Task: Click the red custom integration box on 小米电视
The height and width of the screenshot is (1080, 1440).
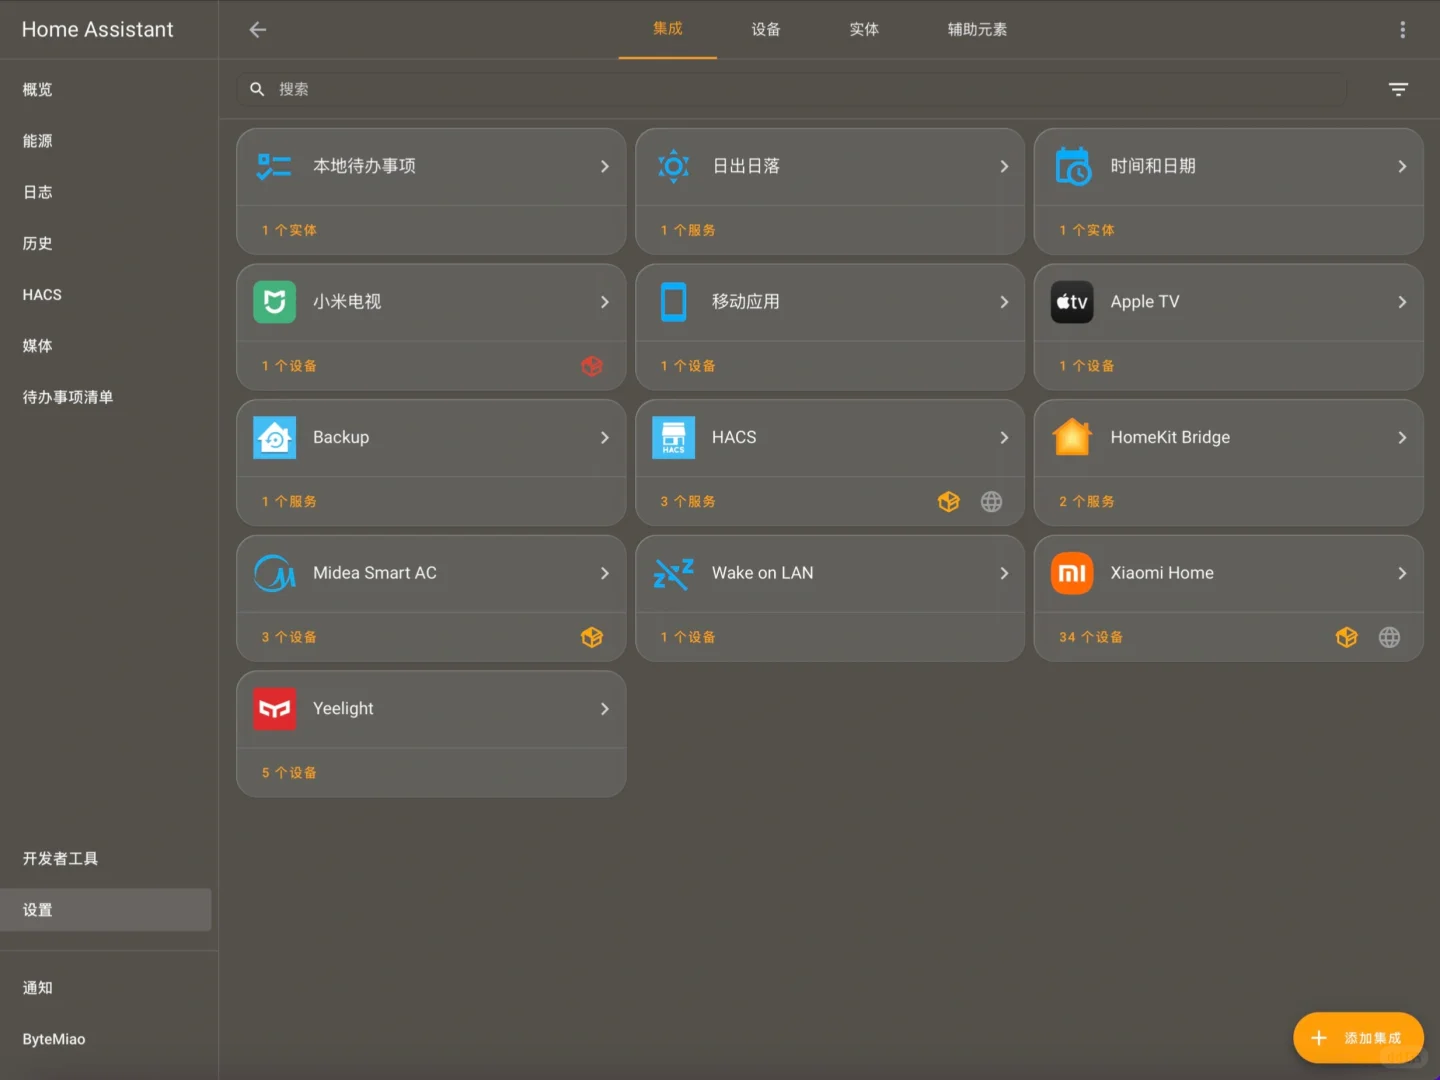Action: 592,366
